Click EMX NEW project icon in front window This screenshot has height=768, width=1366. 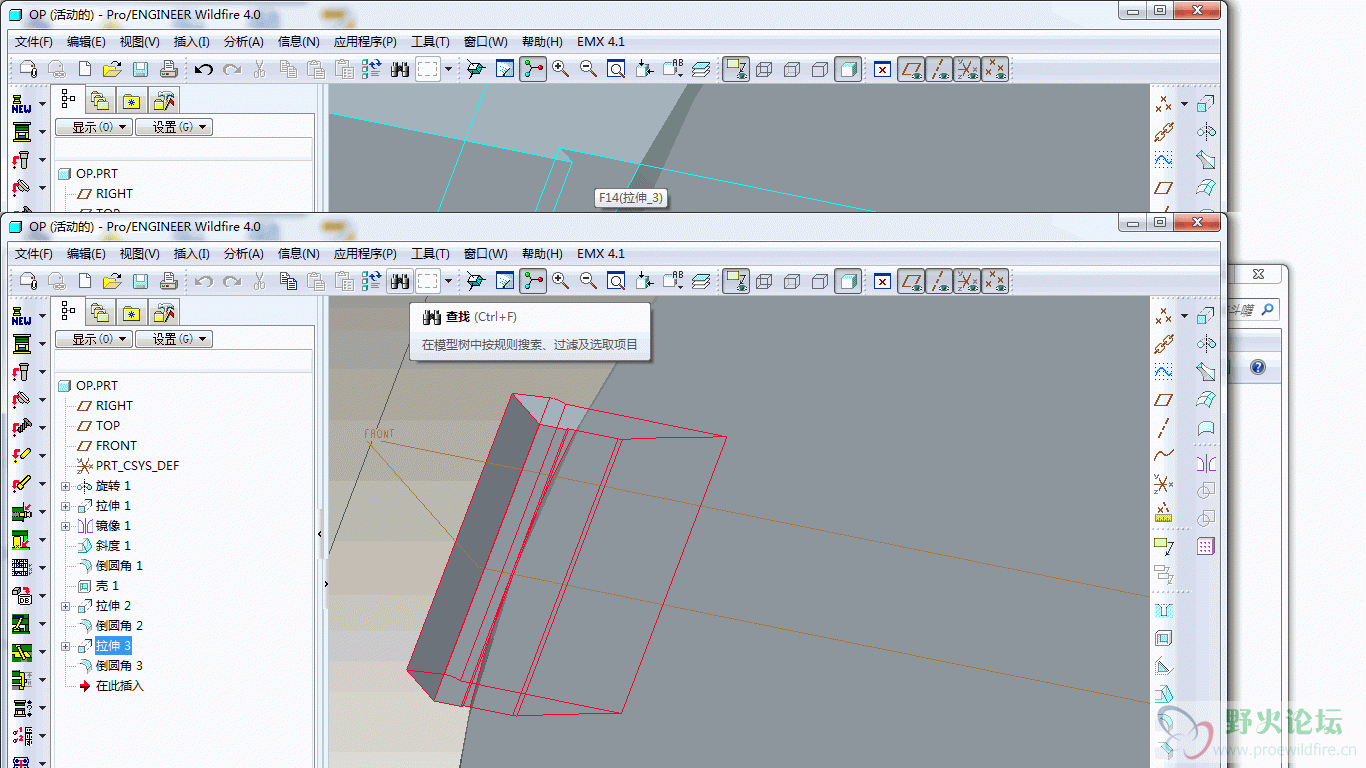click(x=21, y=317)
